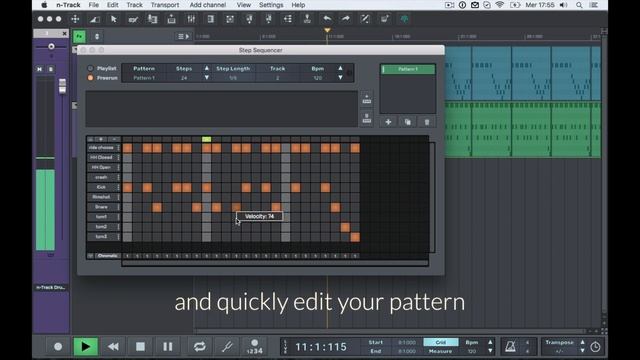
Task: Open the File menu
Action: pos(93,5)
